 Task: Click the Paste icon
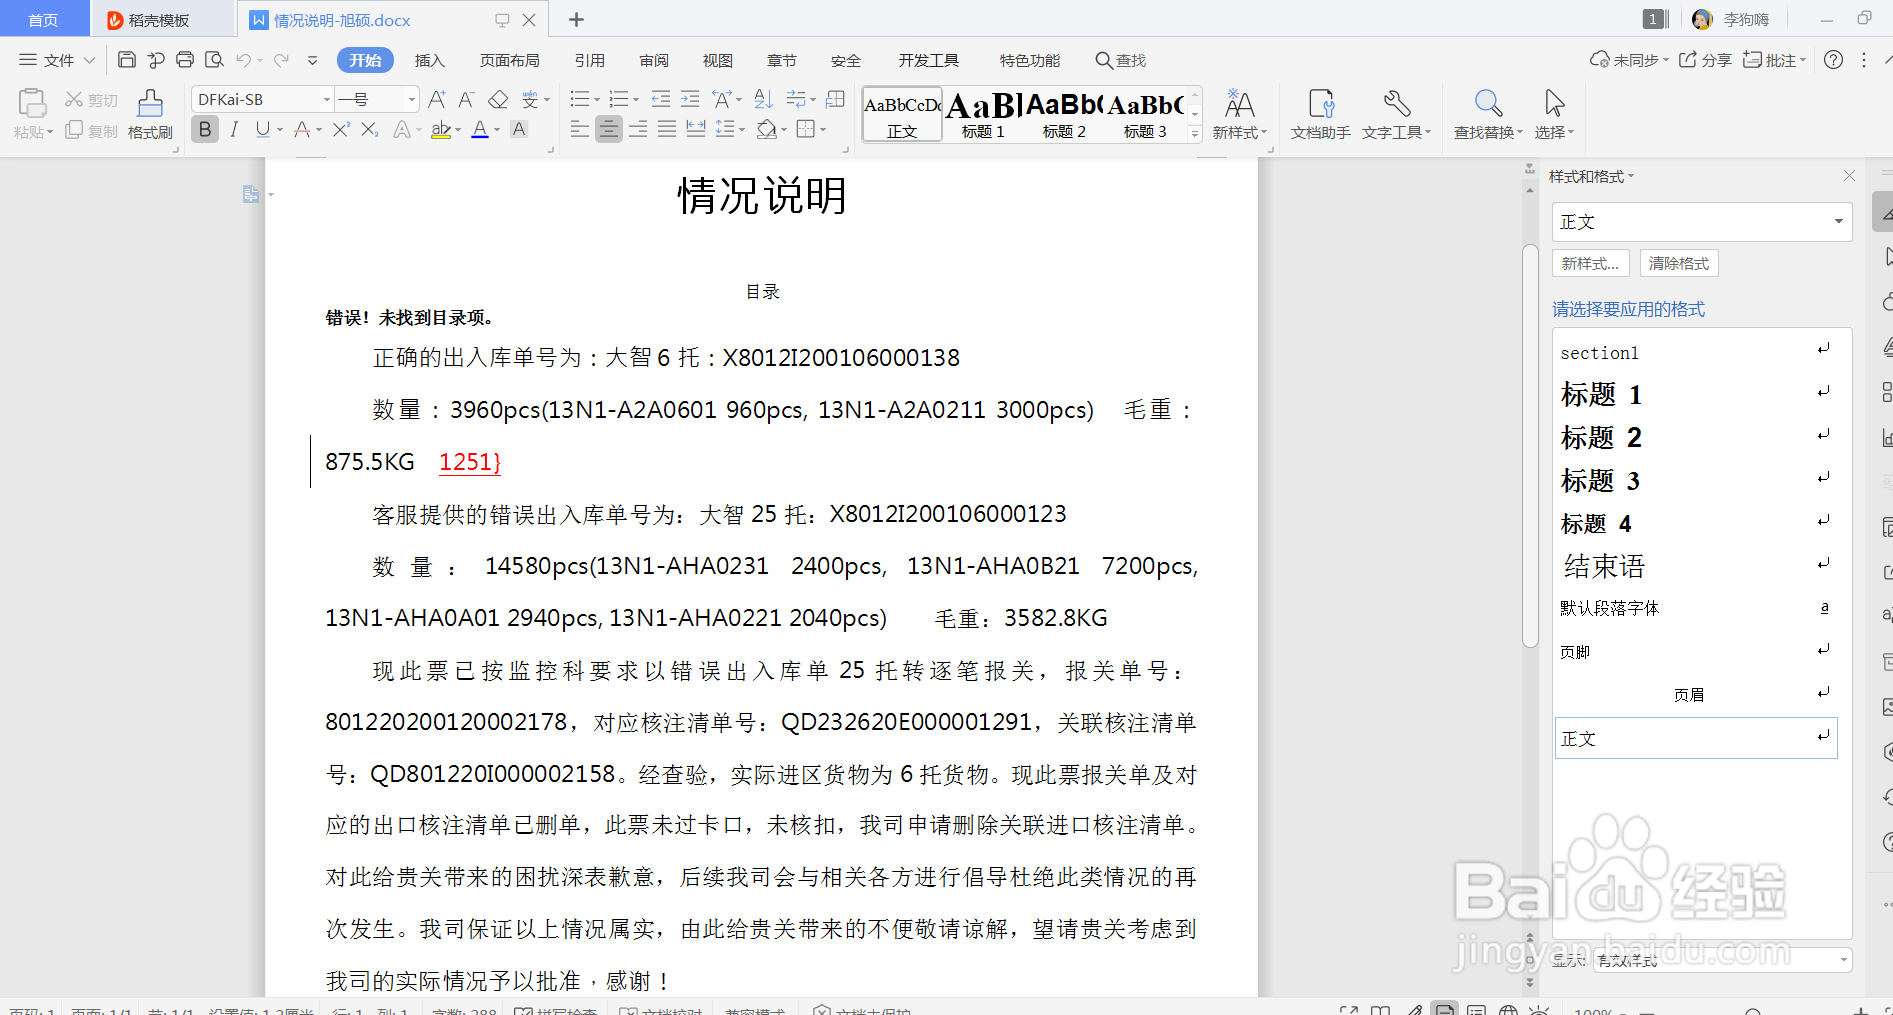click(x=31, y=102)
